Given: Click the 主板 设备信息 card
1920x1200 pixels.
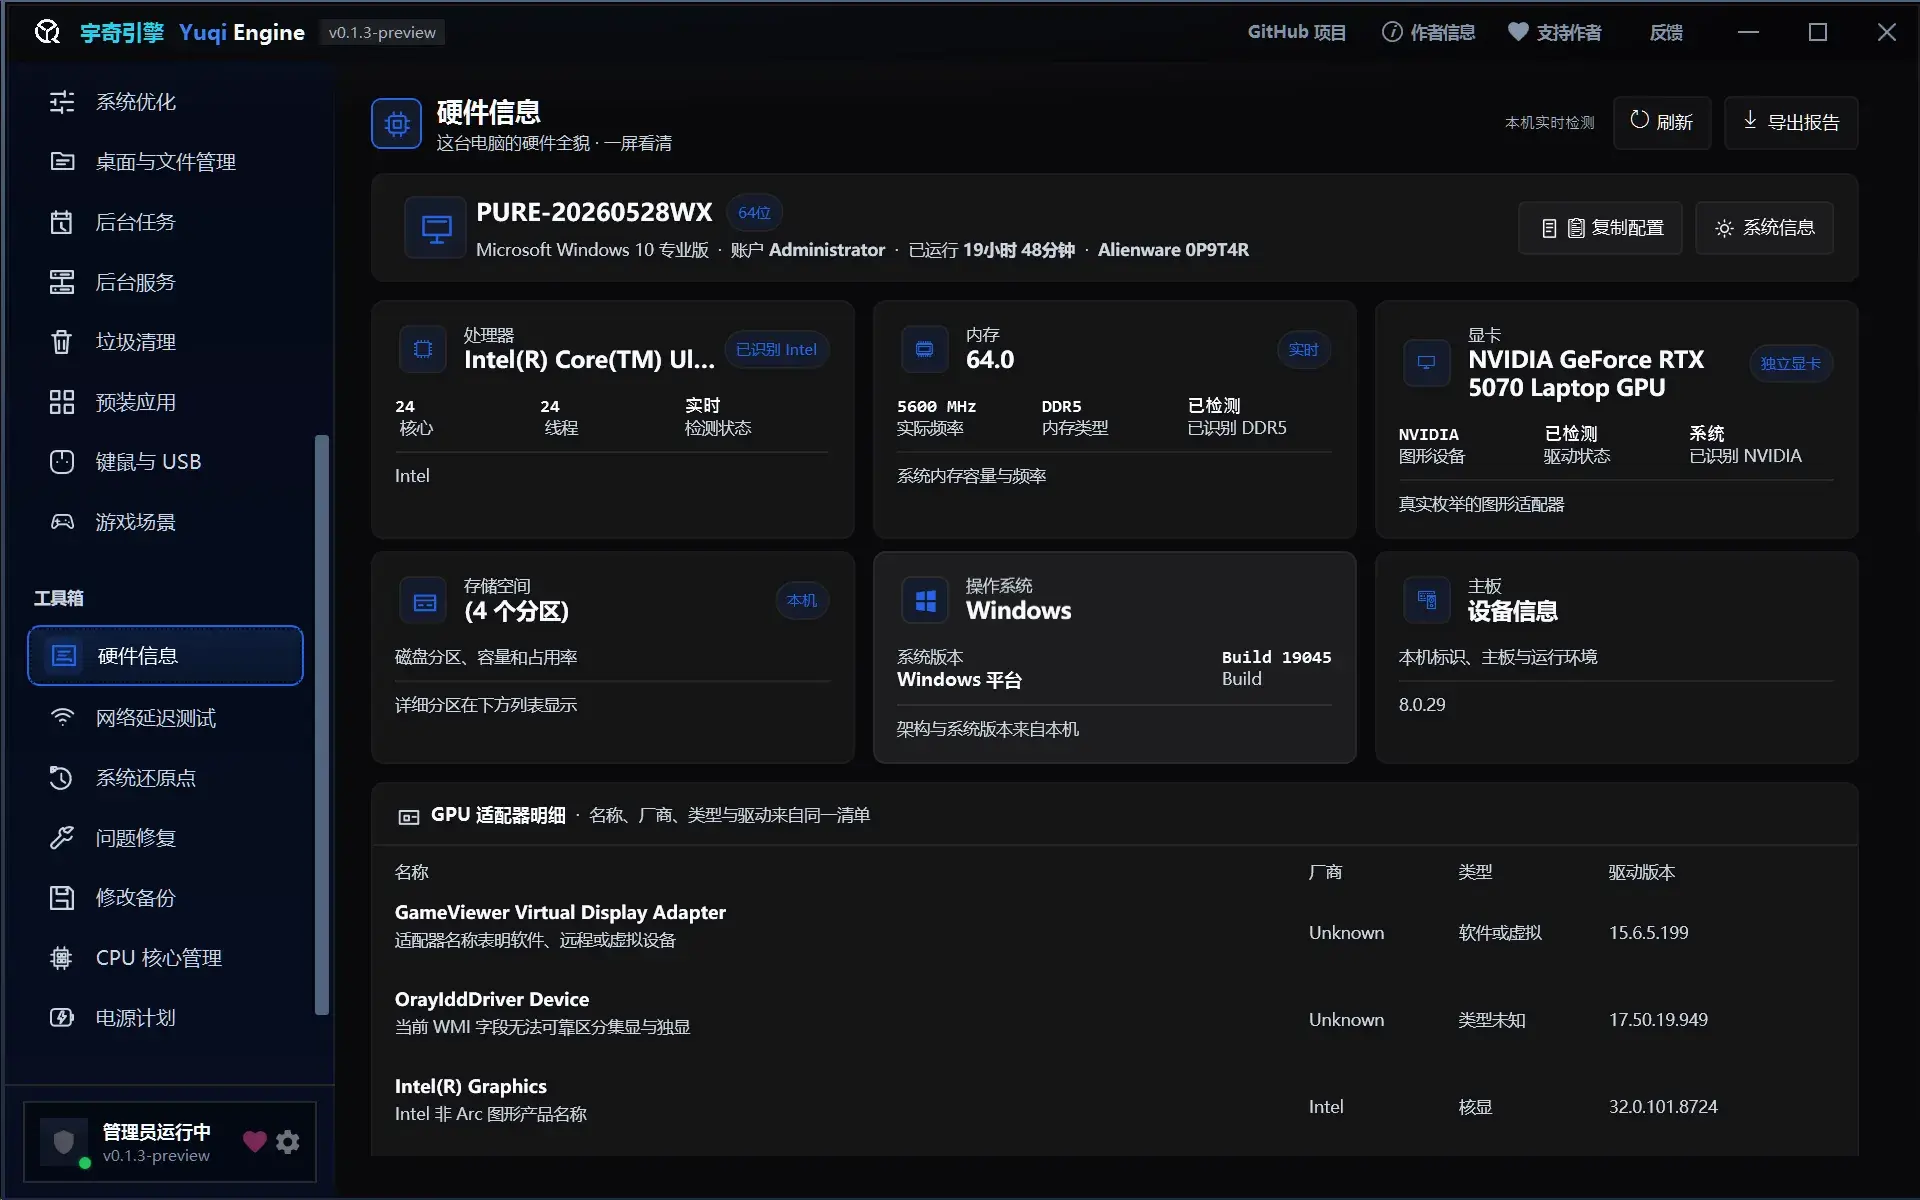Looking at the screenshot, I should point(1617,658).
